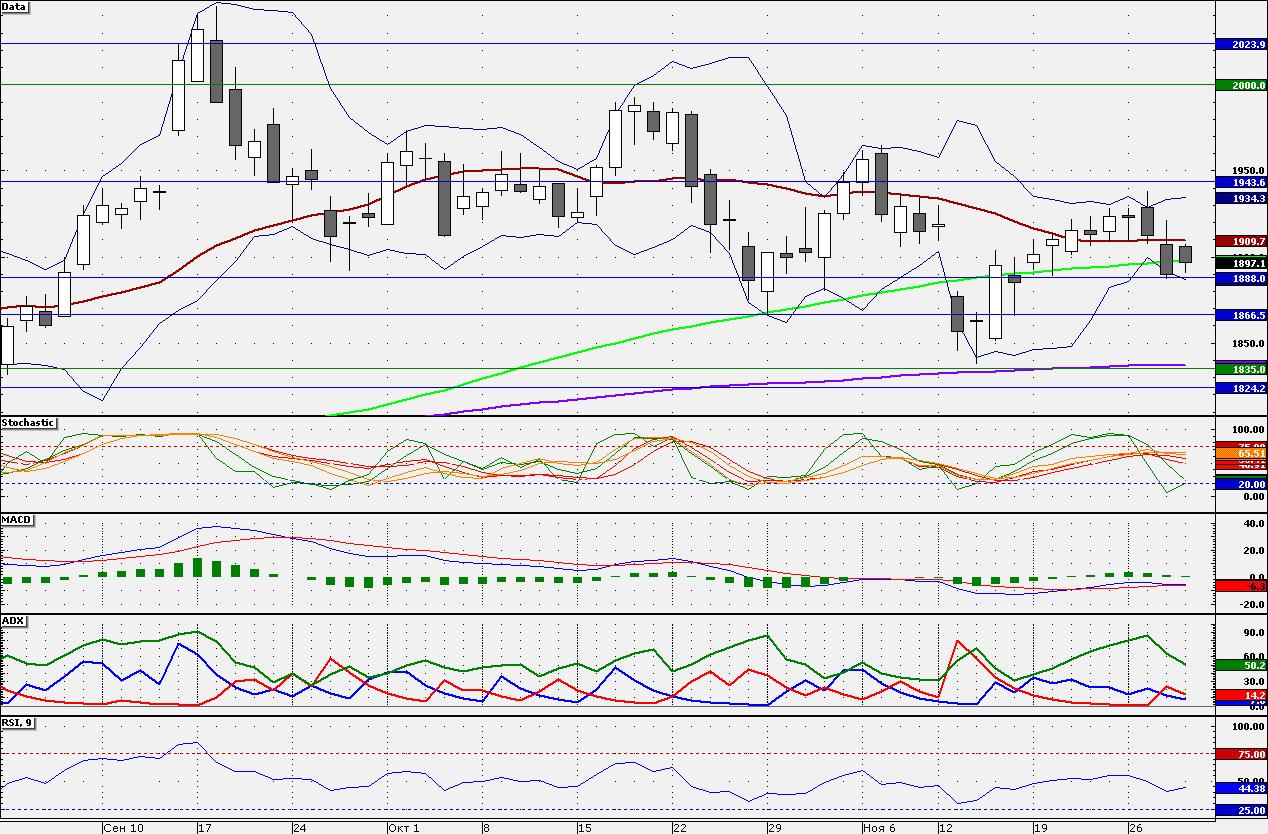
Task: Click the green 1835.0 level tag
Action: coord(1241,369)
